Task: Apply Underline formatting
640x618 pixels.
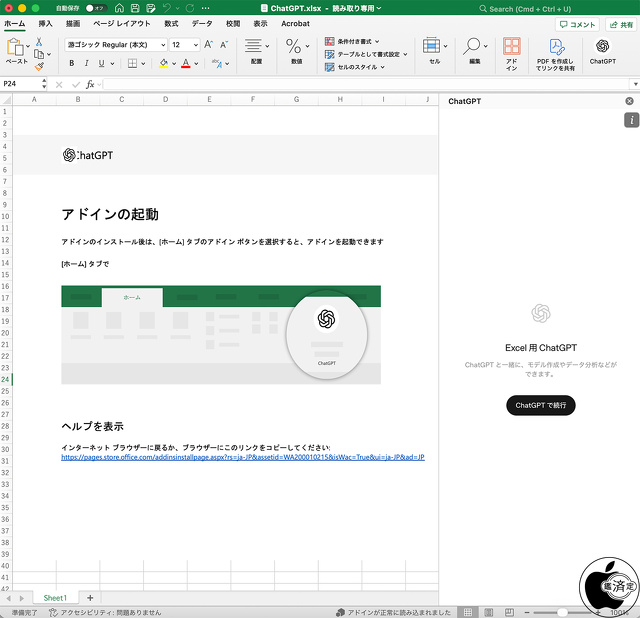Action: [x=101, y=63]
